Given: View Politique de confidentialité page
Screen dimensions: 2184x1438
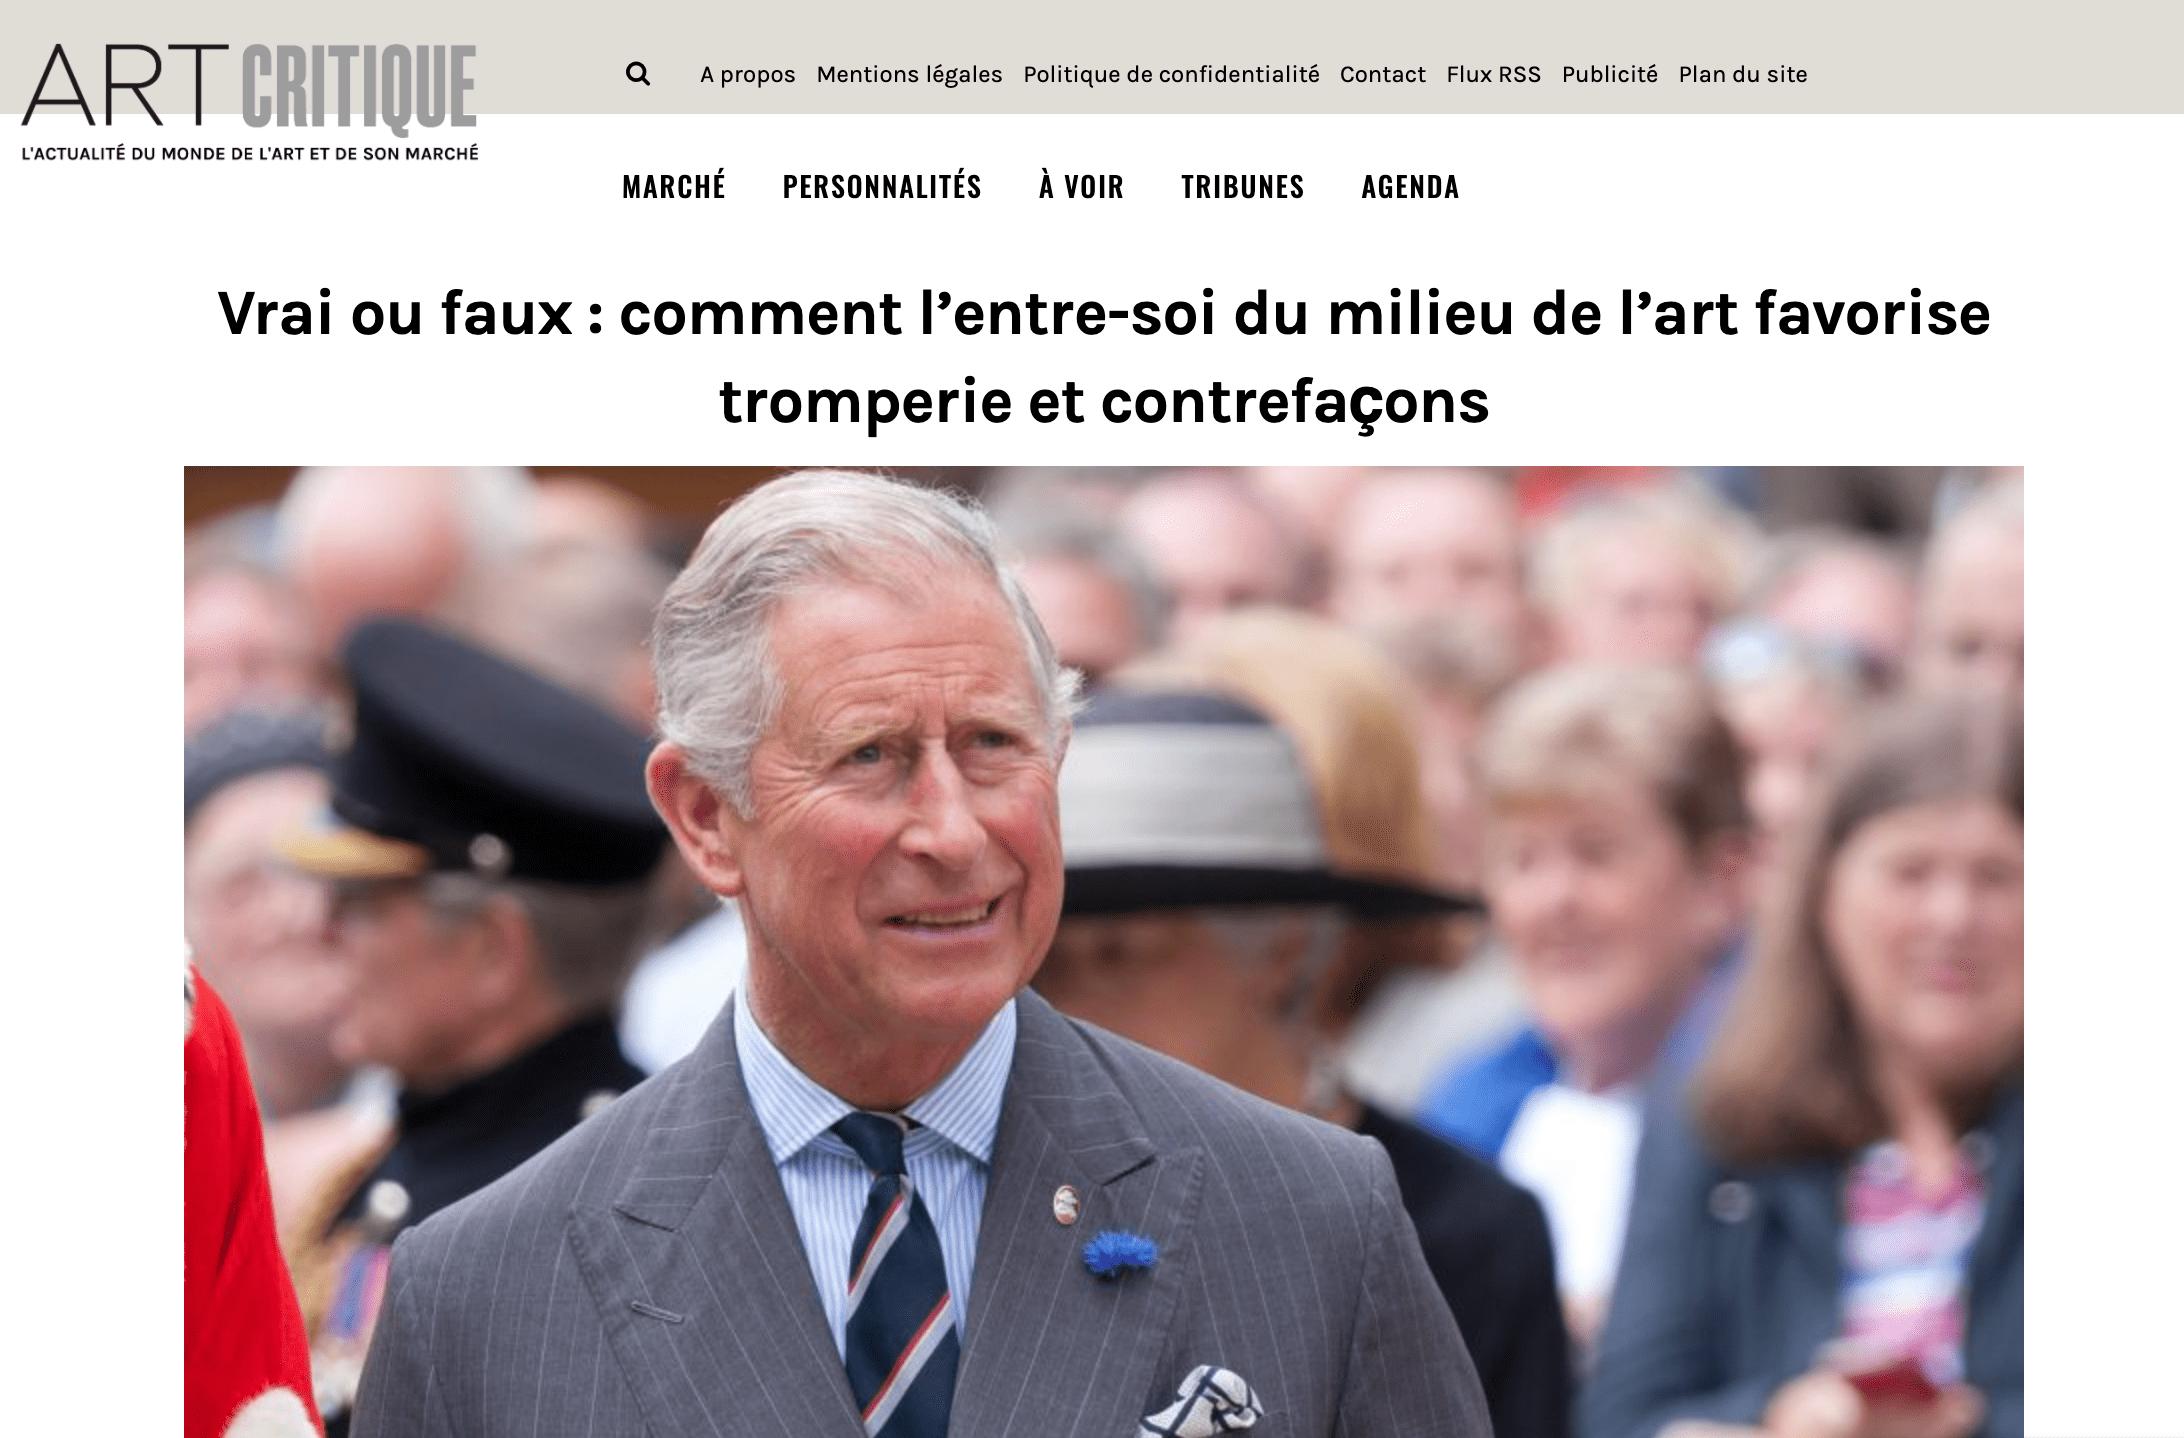Looking at the screenshot, I should [x=1171, y=74].
